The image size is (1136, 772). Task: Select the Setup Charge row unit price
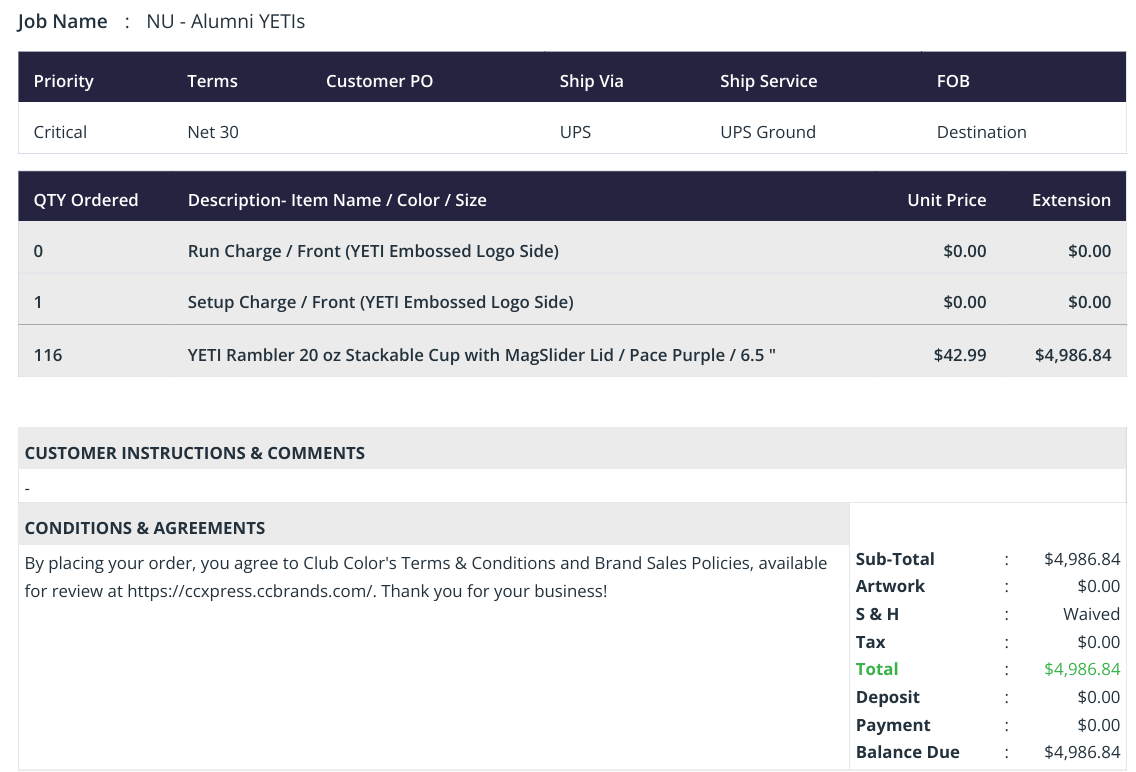pyautogui.click(x=964, y=302)
